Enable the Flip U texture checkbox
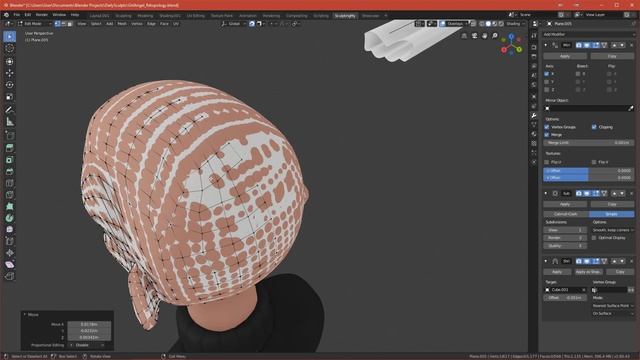The image size is (640, 360). [x=547, y=162]
